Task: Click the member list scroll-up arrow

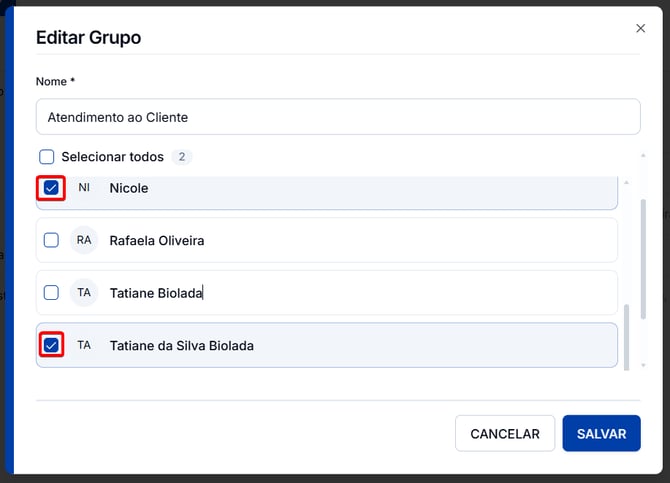Action: tap(626, 183)
